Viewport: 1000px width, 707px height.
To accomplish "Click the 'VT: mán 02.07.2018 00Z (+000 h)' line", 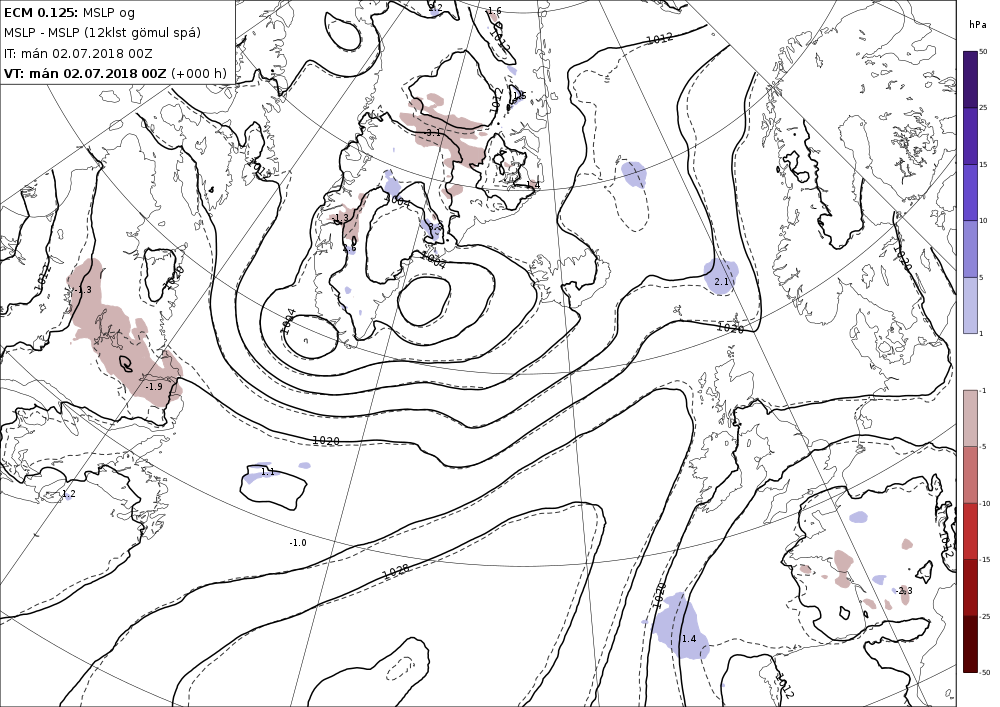I will tap(115, 73).
